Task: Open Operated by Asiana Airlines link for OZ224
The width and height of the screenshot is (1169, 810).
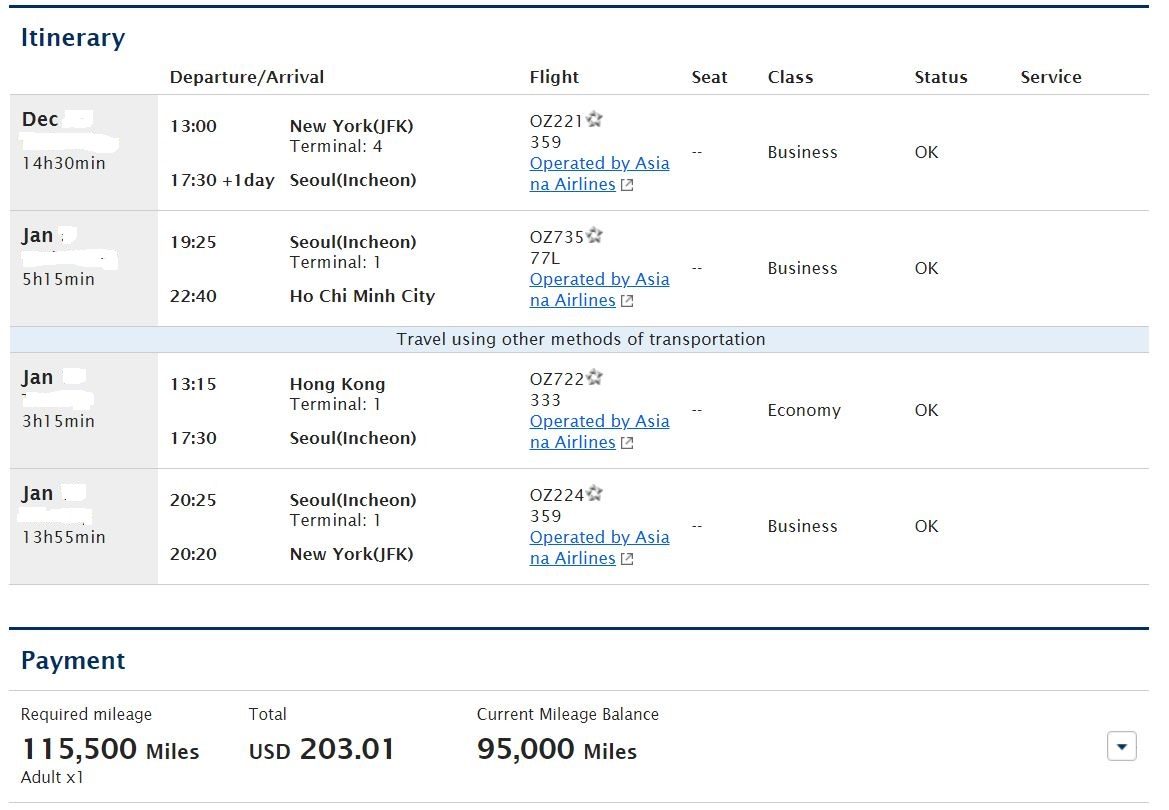Action: click(x=599, y=547)
